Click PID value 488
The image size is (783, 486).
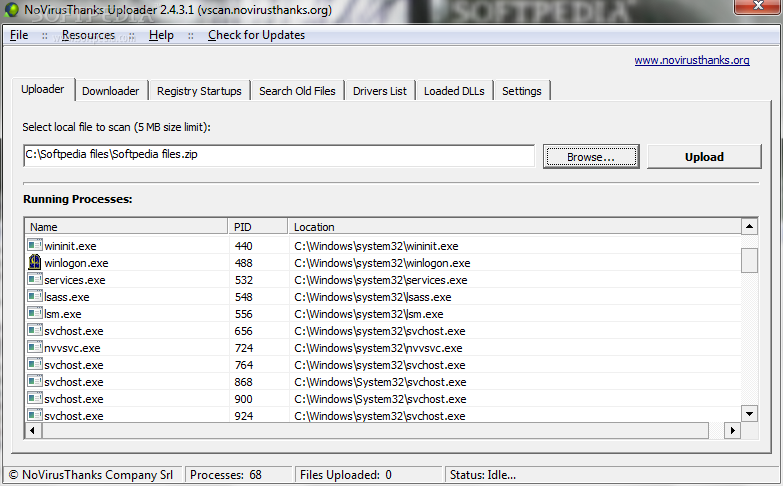point(244,263)
